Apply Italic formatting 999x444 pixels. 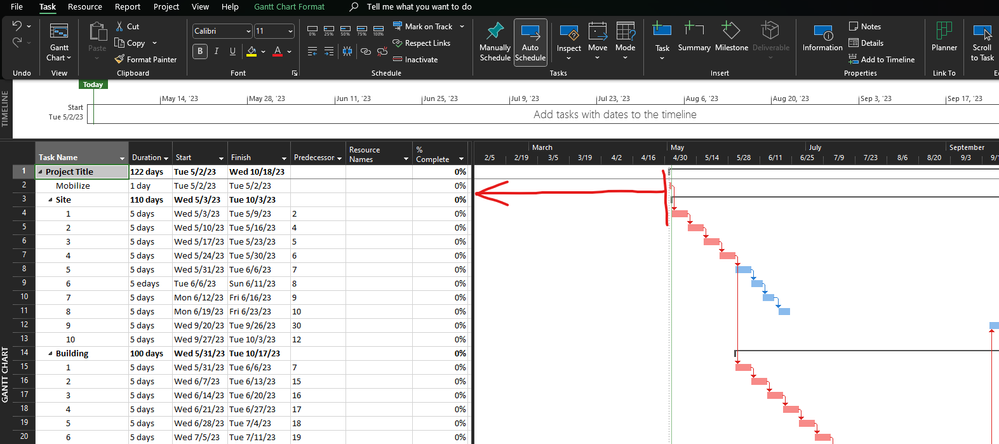pos(217,52)
